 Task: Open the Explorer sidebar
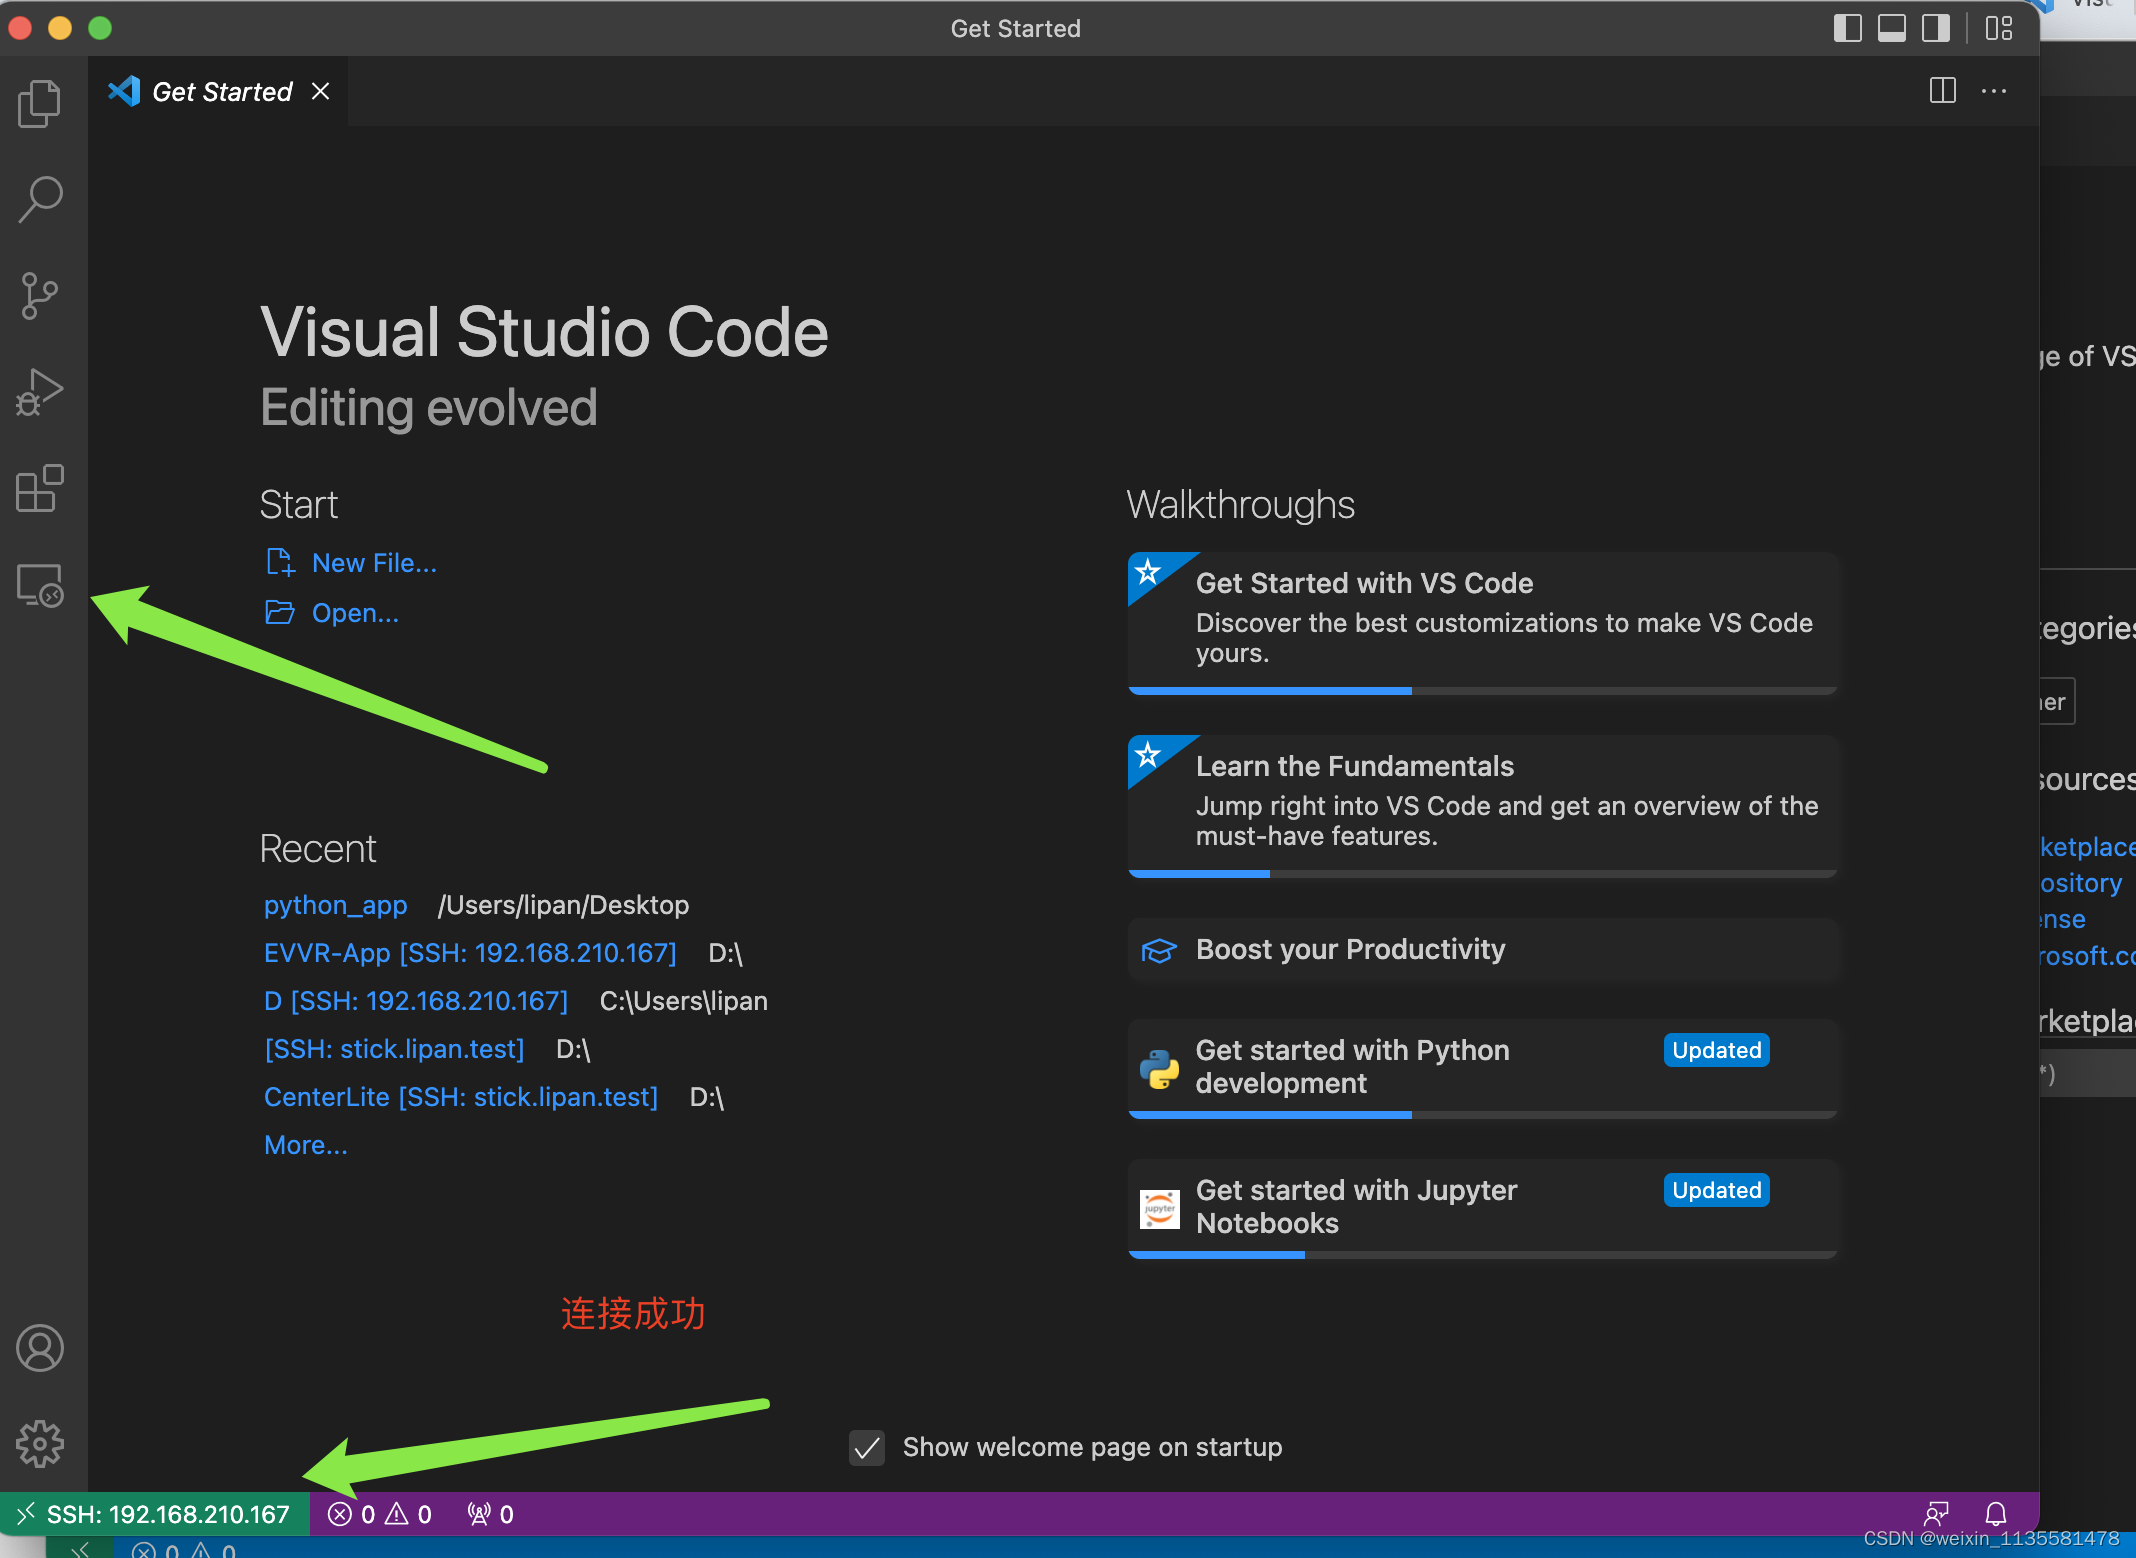40,103
